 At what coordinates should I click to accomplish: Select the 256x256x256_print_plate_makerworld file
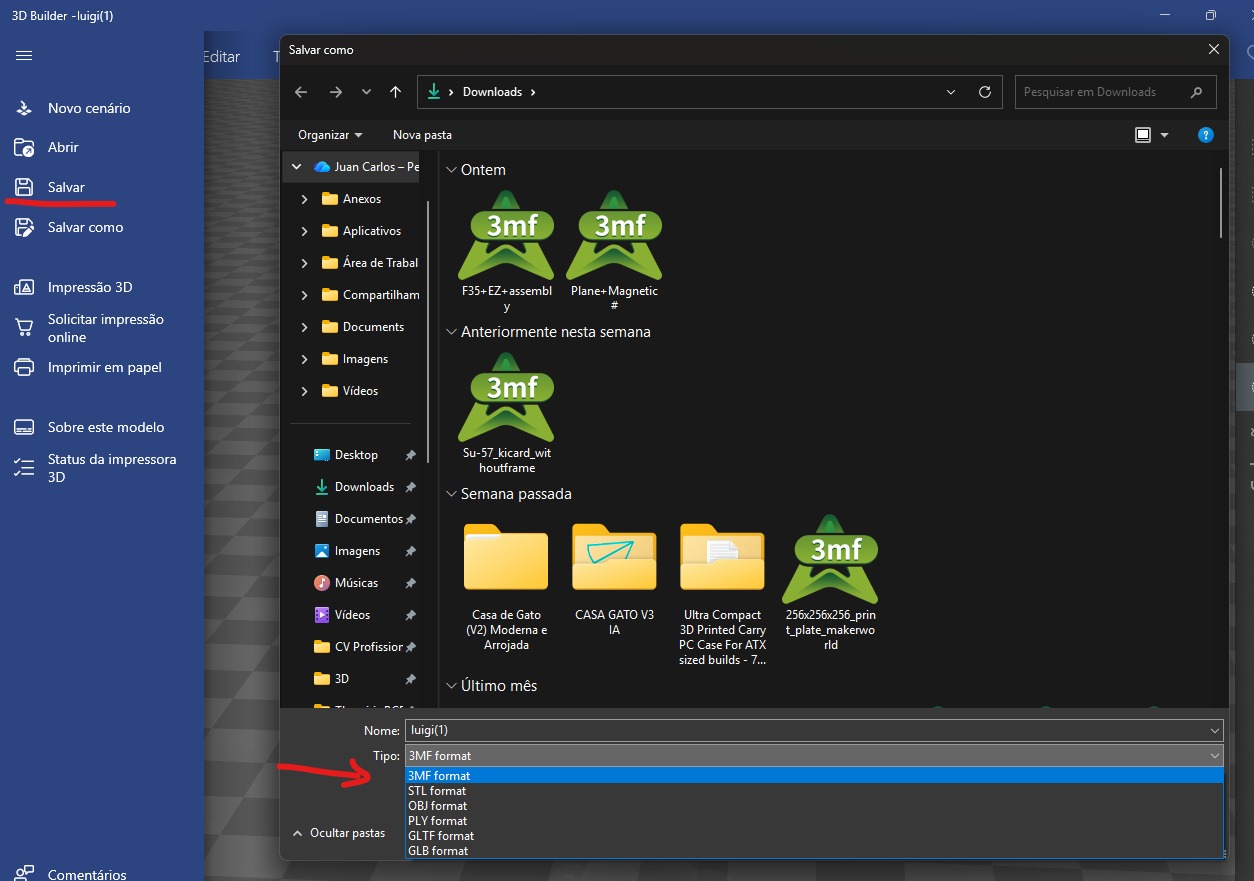tap(830, 583)
